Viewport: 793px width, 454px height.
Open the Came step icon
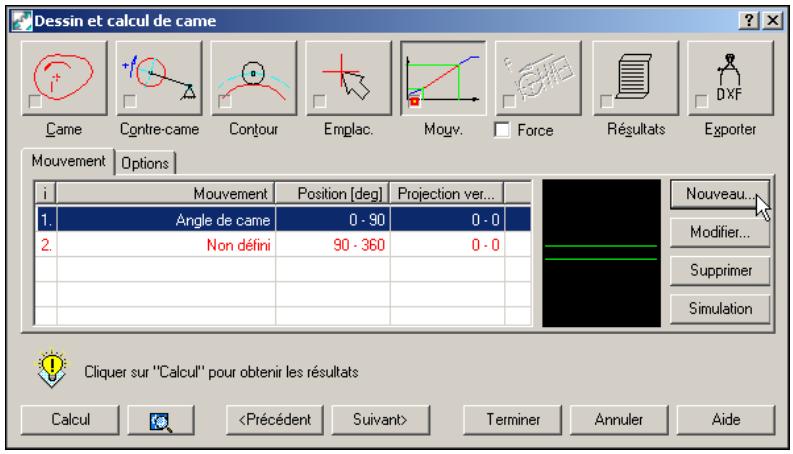[64, 78]
